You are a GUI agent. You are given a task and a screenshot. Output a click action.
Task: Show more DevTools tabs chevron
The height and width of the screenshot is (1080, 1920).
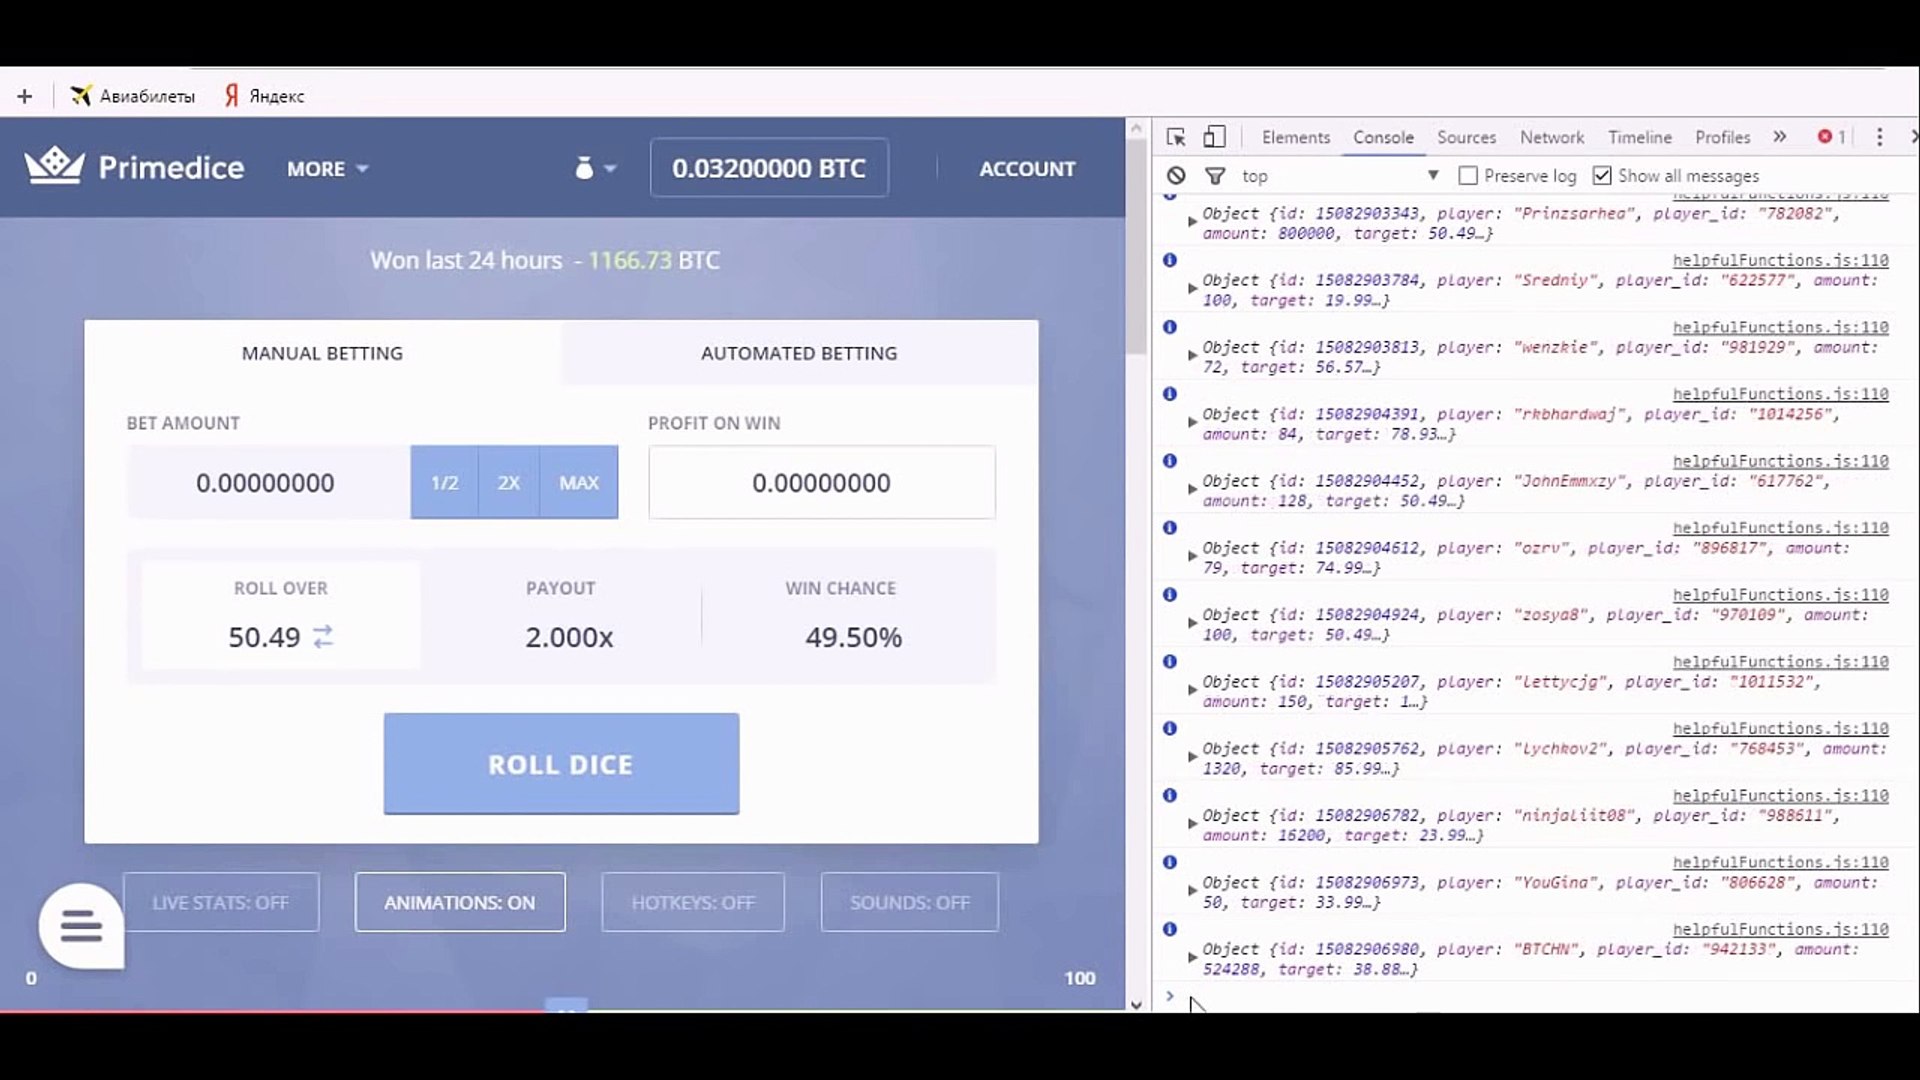1780,137
